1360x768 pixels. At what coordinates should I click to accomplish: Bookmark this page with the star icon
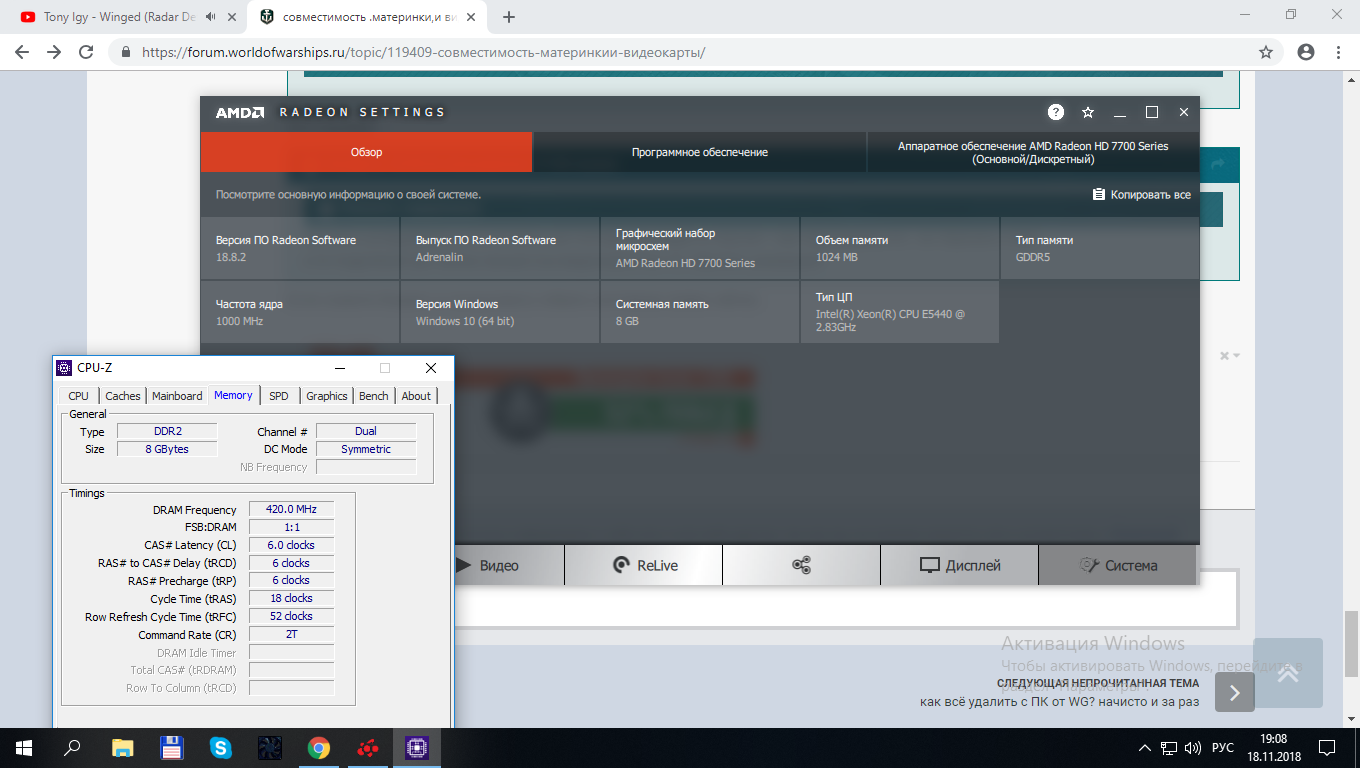(1266, 52)
